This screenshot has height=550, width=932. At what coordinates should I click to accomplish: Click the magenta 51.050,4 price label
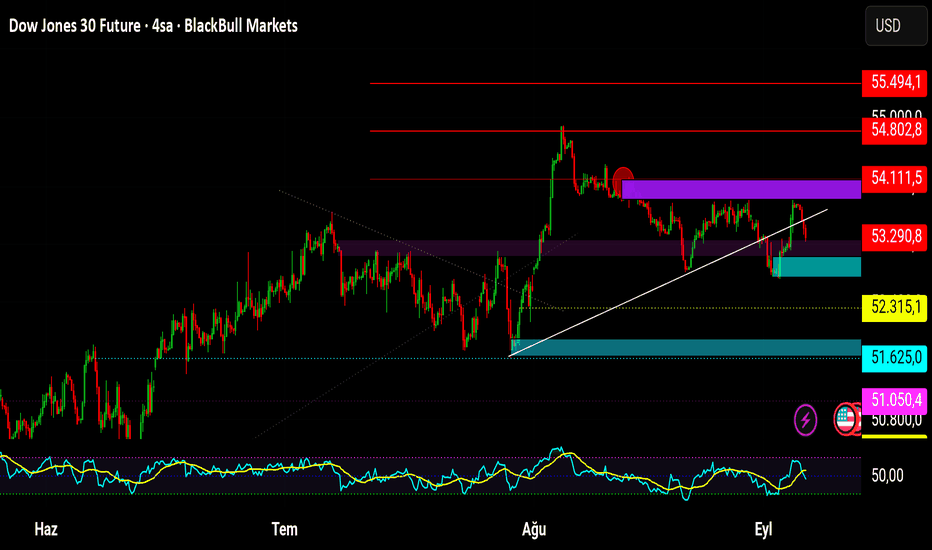tap(895, 399)
